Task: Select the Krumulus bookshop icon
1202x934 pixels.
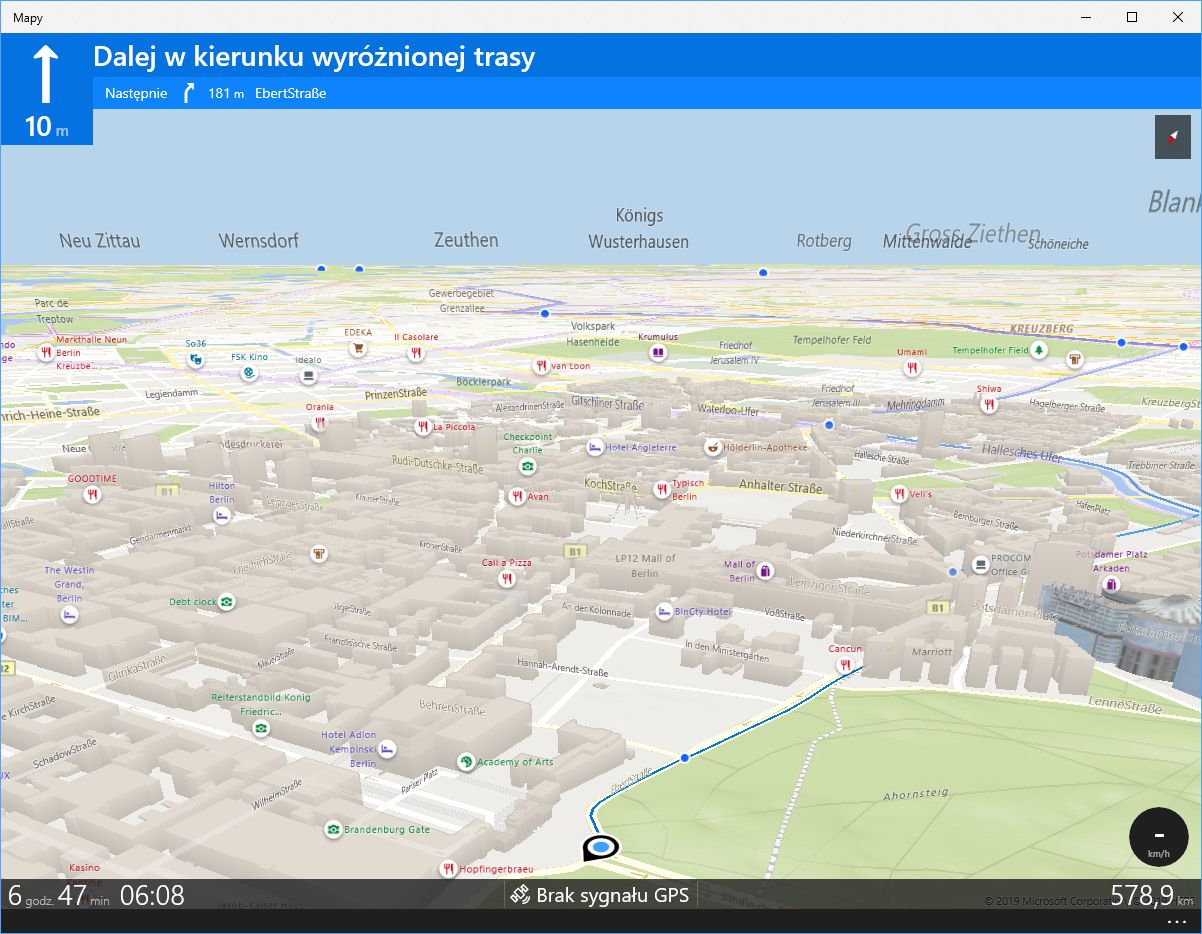Action: click(657, 353)
